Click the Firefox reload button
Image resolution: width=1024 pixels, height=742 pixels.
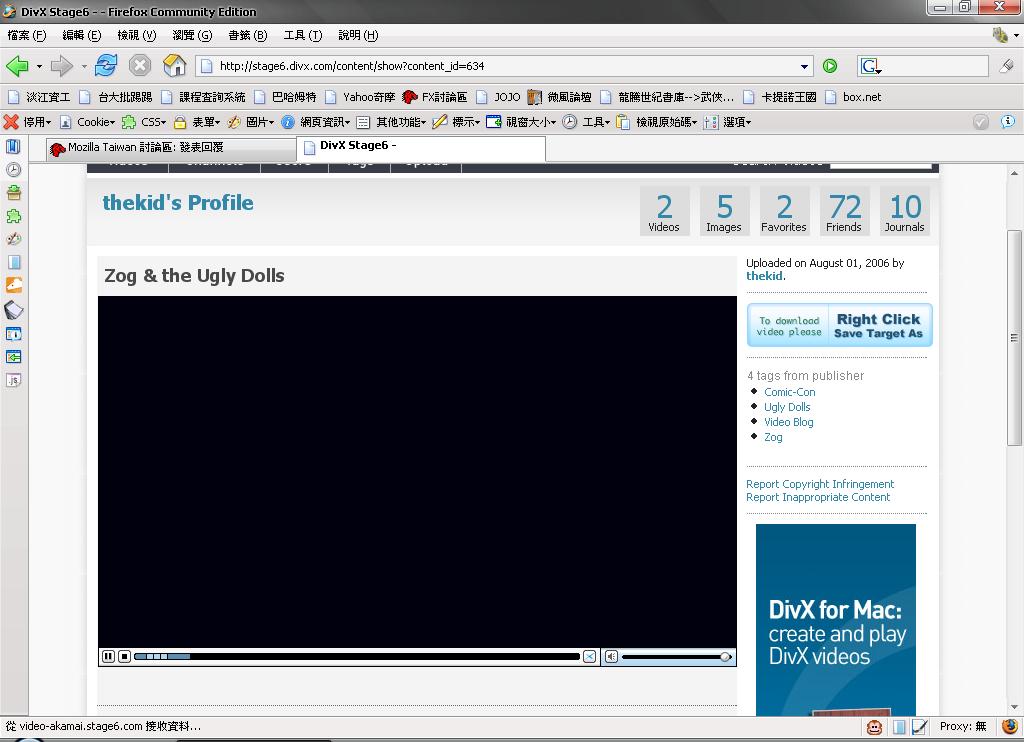click(106, 66)
